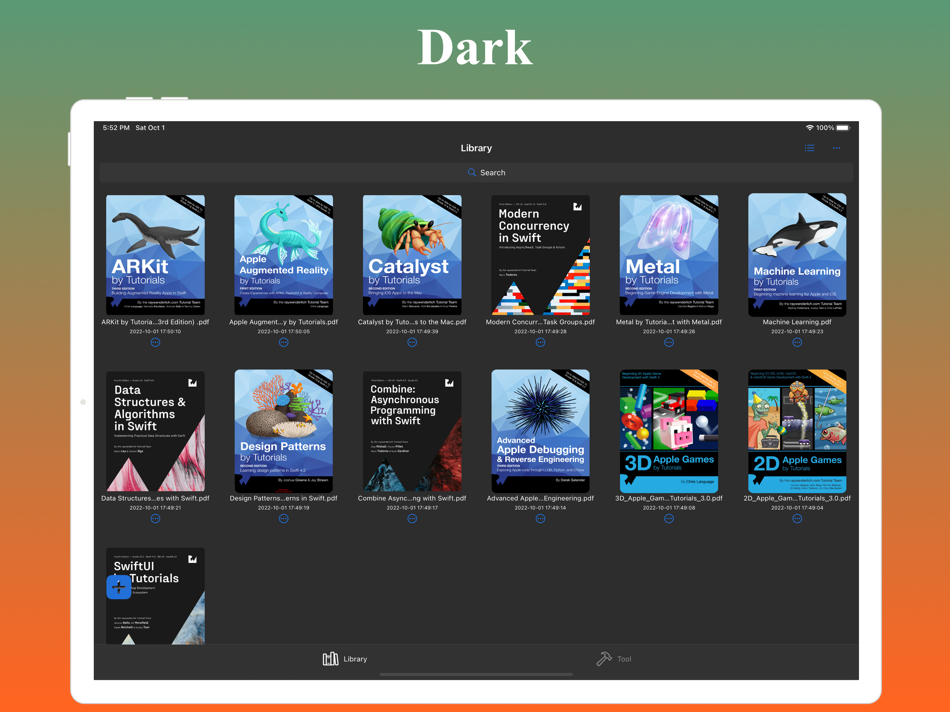Open options for Combine Asynchronous pdf

(412, 519)
